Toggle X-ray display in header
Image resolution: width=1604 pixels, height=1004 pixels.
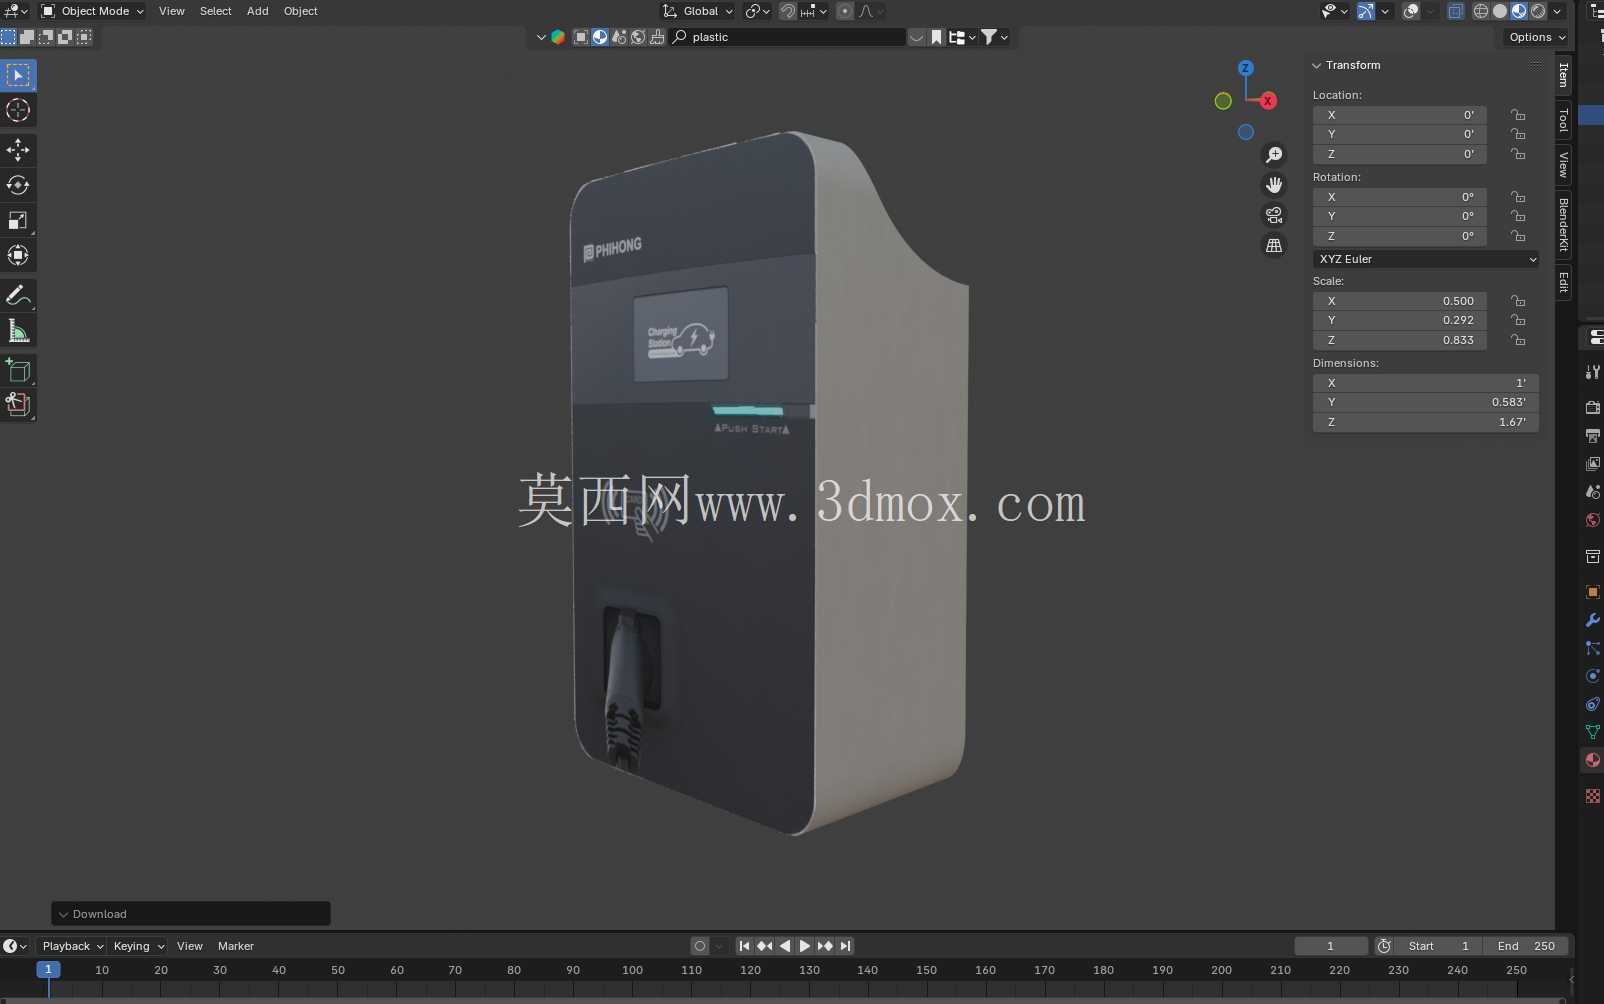tap(1456, 11)
